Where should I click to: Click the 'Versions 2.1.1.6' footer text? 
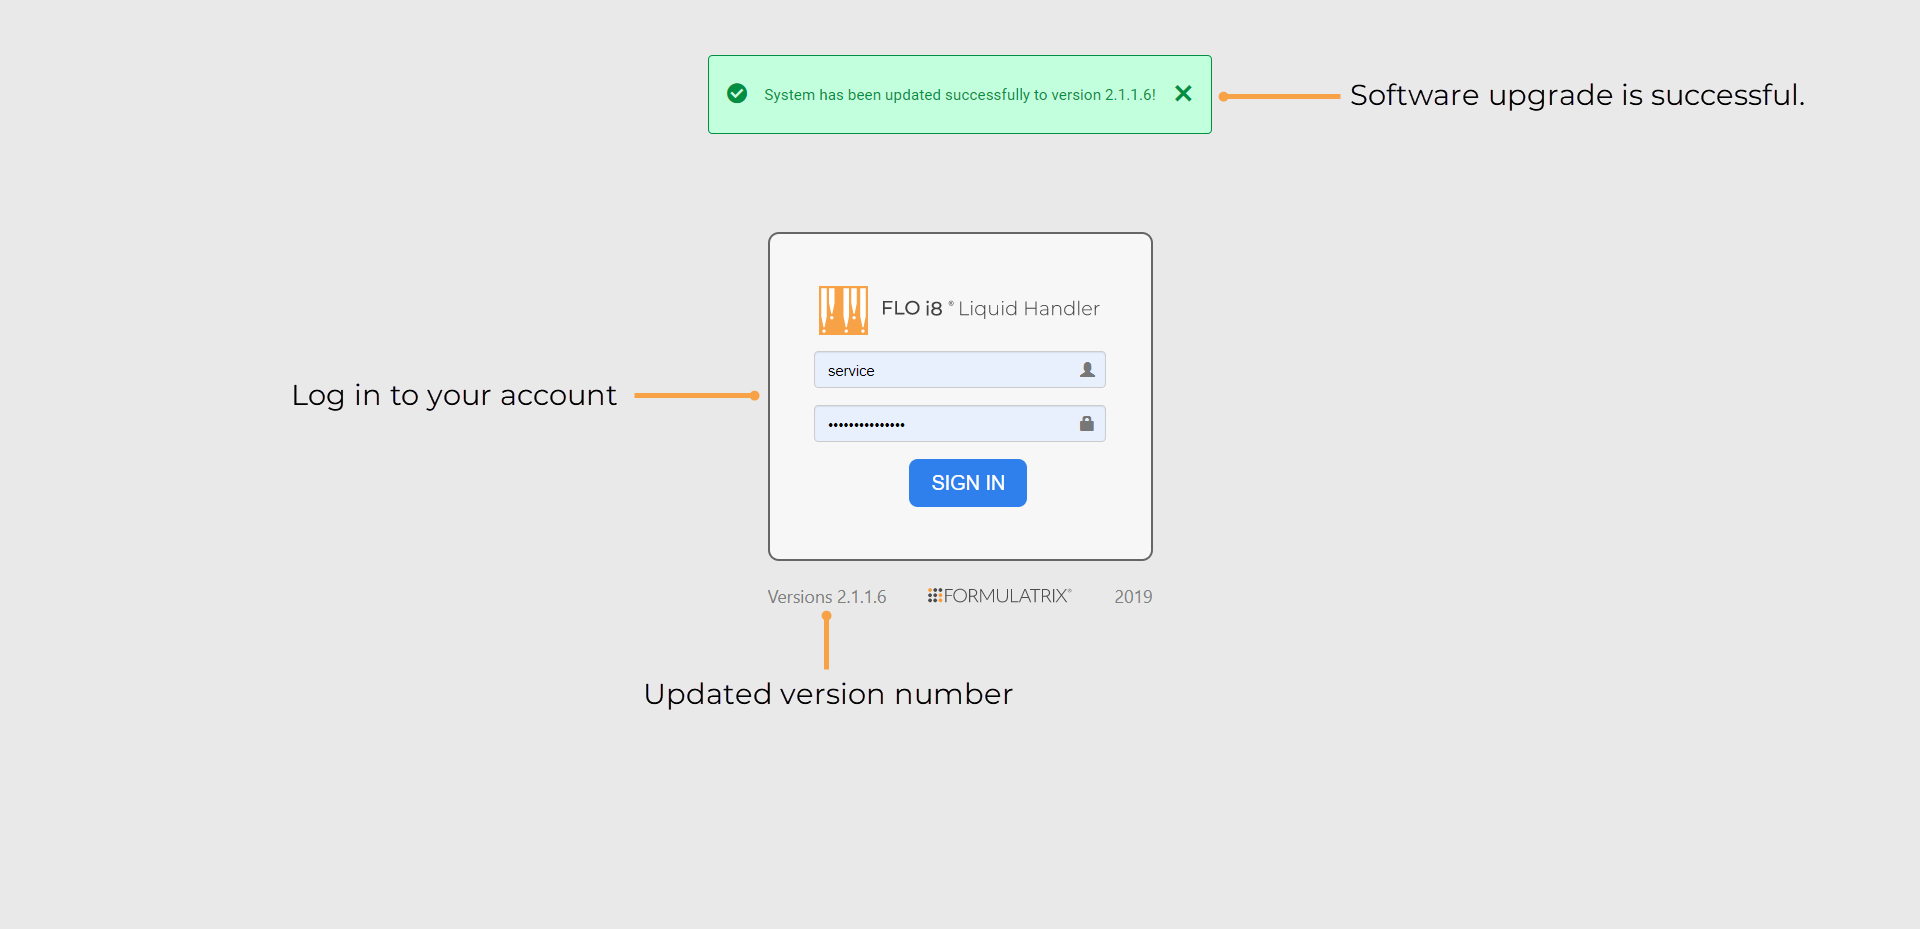(826, 597)
